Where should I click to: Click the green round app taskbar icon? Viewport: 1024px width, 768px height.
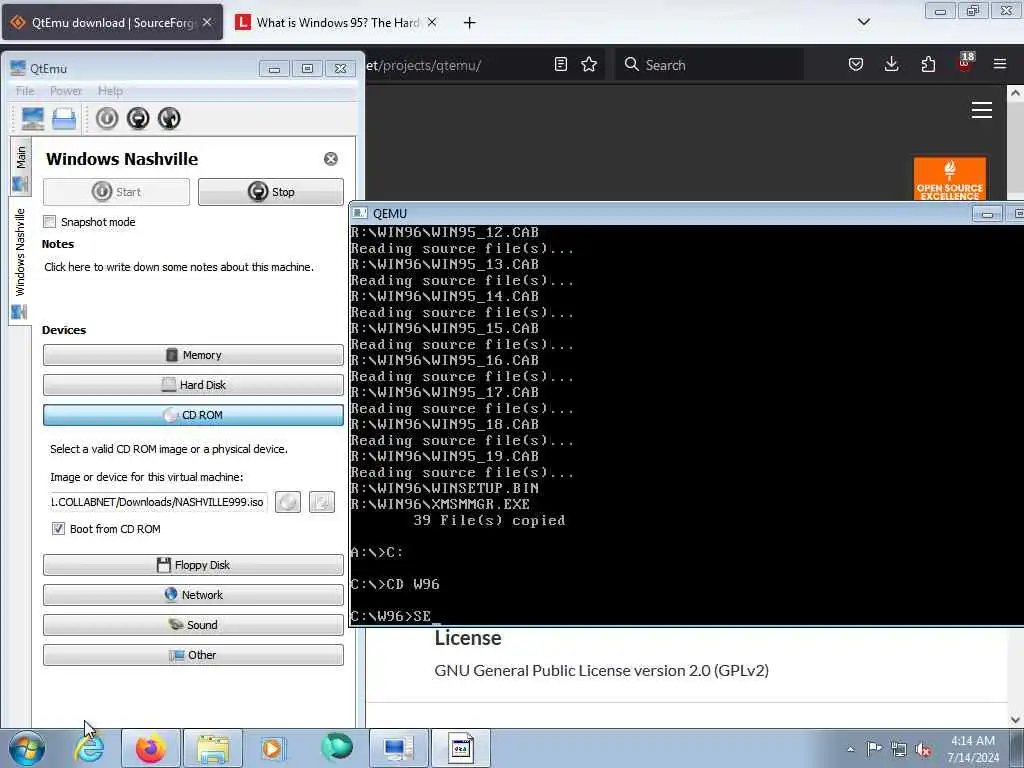(337, 747)
